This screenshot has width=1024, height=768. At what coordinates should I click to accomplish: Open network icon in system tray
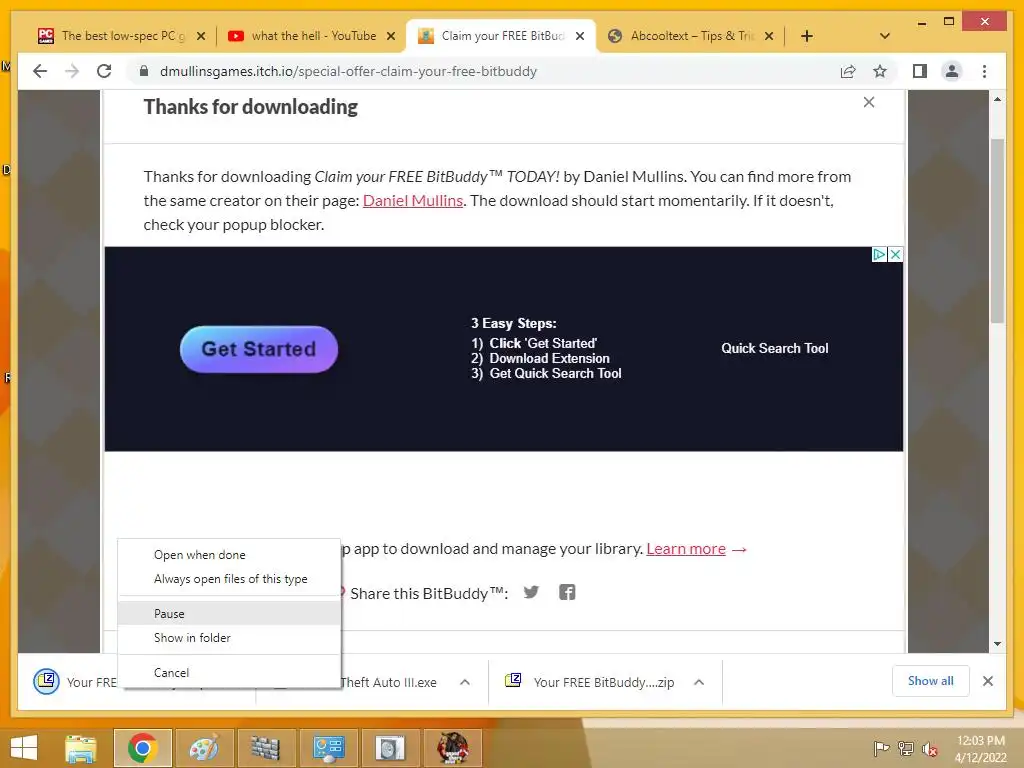pyautogui.click(x=905, y=748)
